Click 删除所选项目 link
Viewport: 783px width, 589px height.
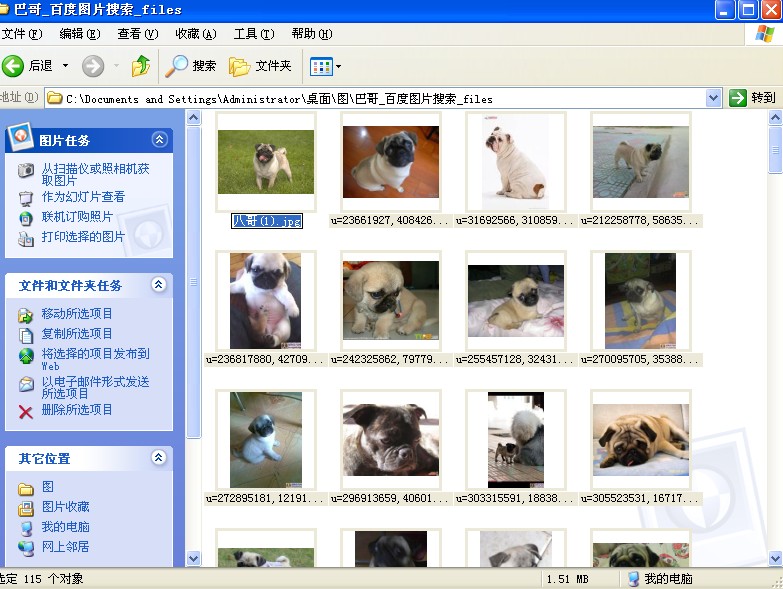pos(77,410)
